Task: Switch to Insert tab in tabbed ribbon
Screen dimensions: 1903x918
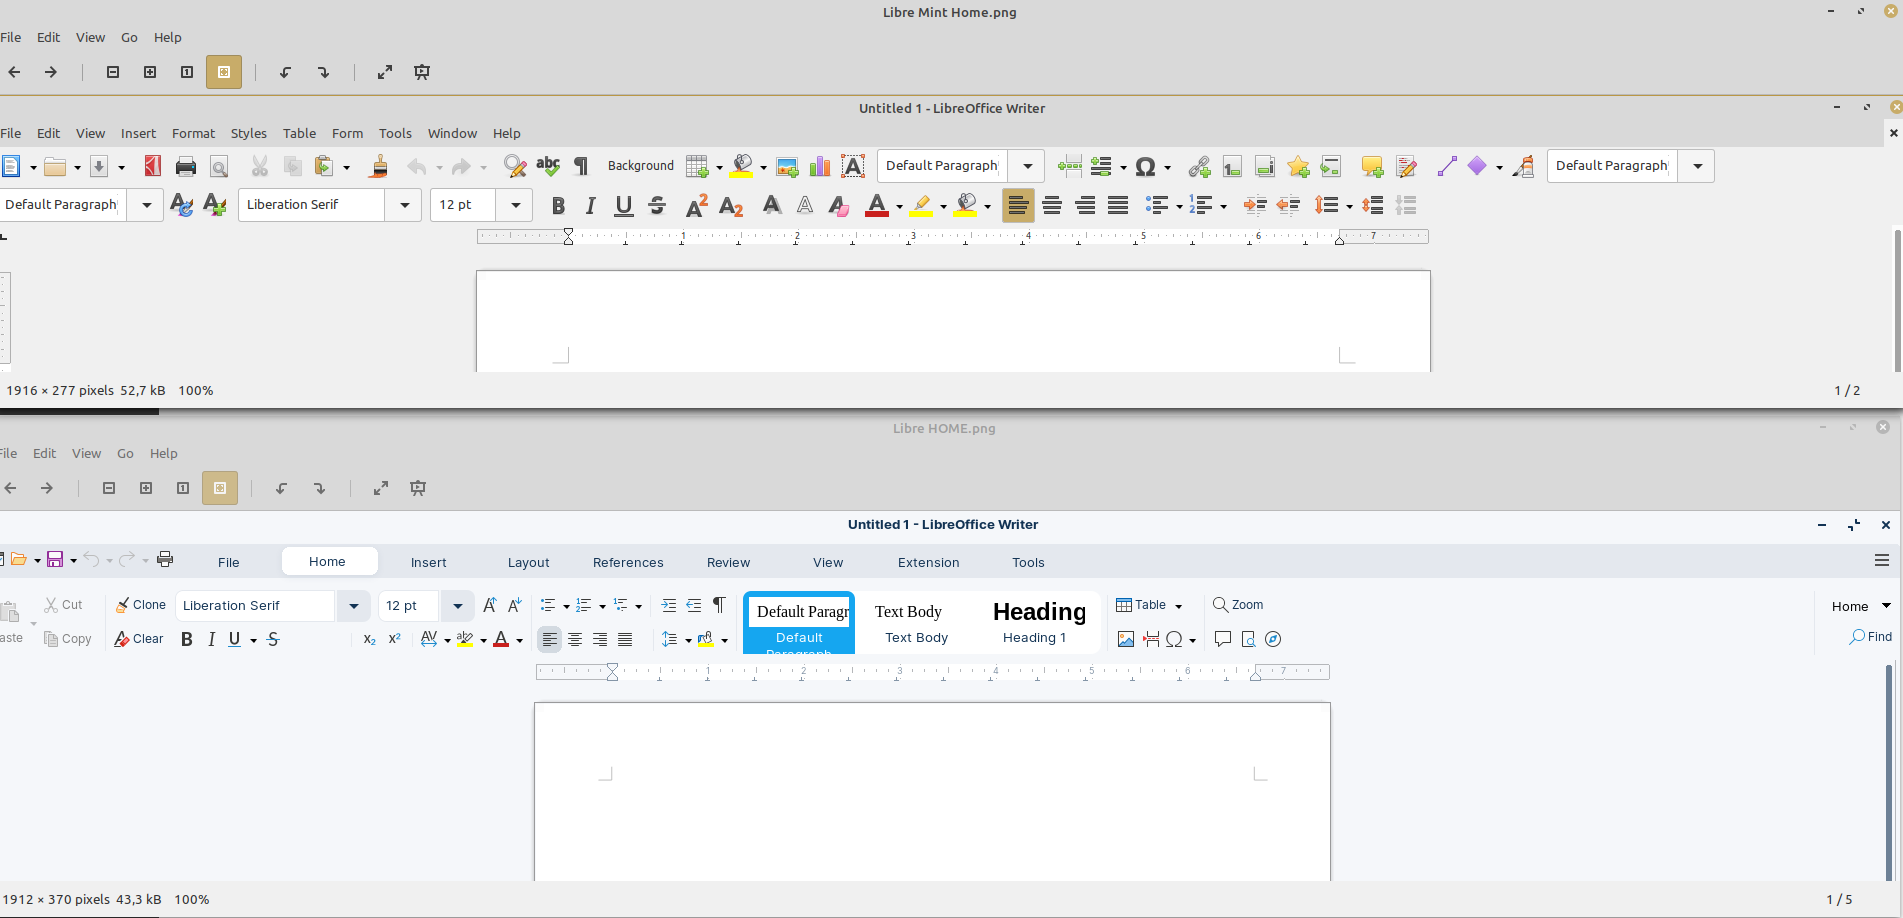Action: [428, 562]
